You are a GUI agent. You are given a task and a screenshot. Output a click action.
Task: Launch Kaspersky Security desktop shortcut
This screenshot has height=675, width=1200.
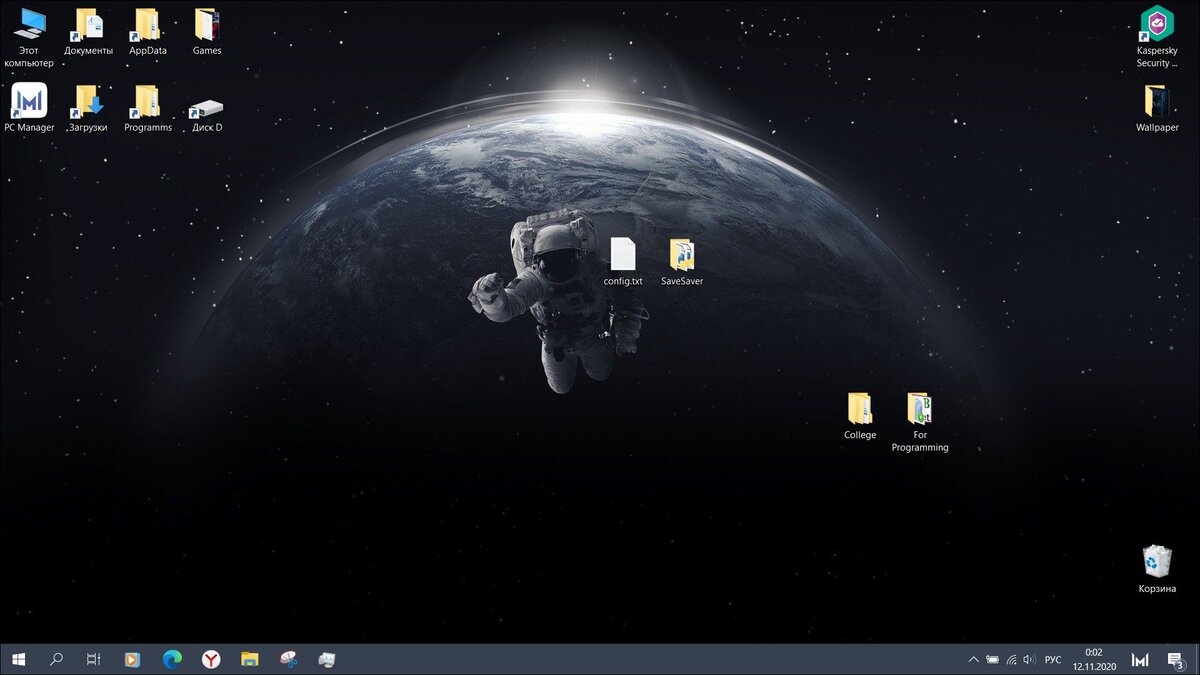[1157, 38]
